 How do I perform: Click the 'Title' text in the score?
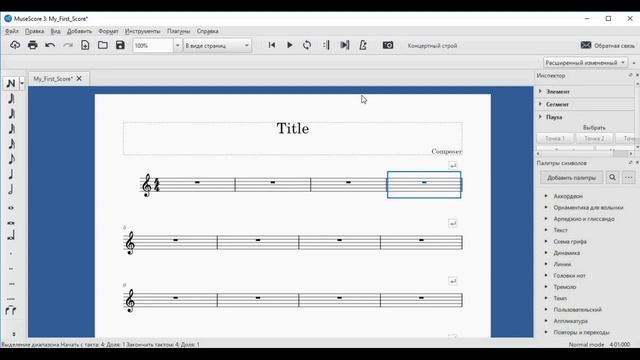293,129
